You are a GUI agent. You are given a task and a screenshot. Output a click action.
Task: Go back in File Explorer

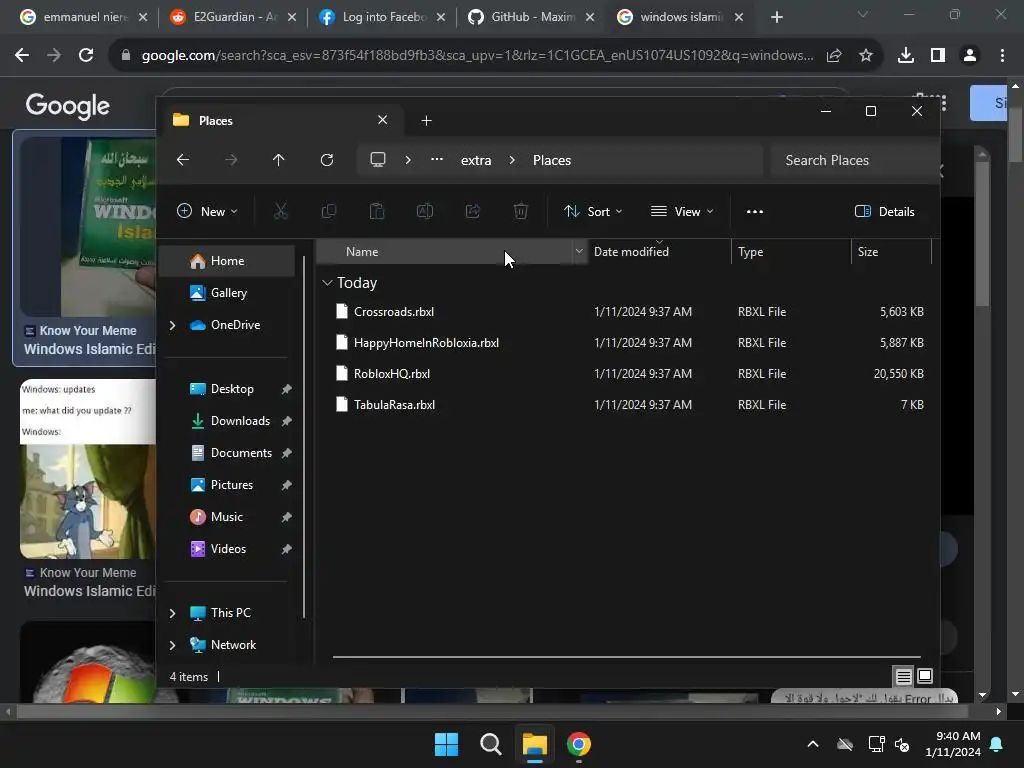[183, 160]
